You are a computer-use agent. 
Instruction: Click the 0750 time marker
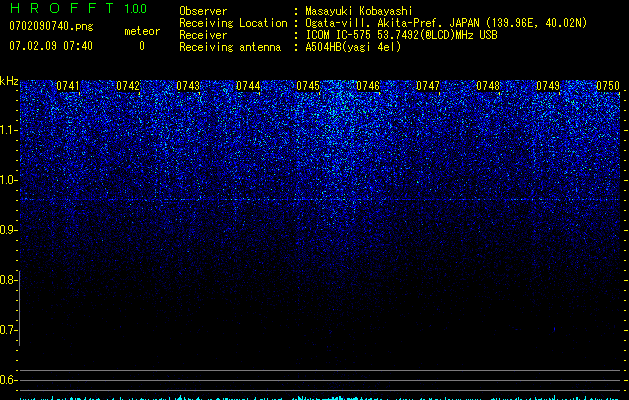click(x=608, y=86)
